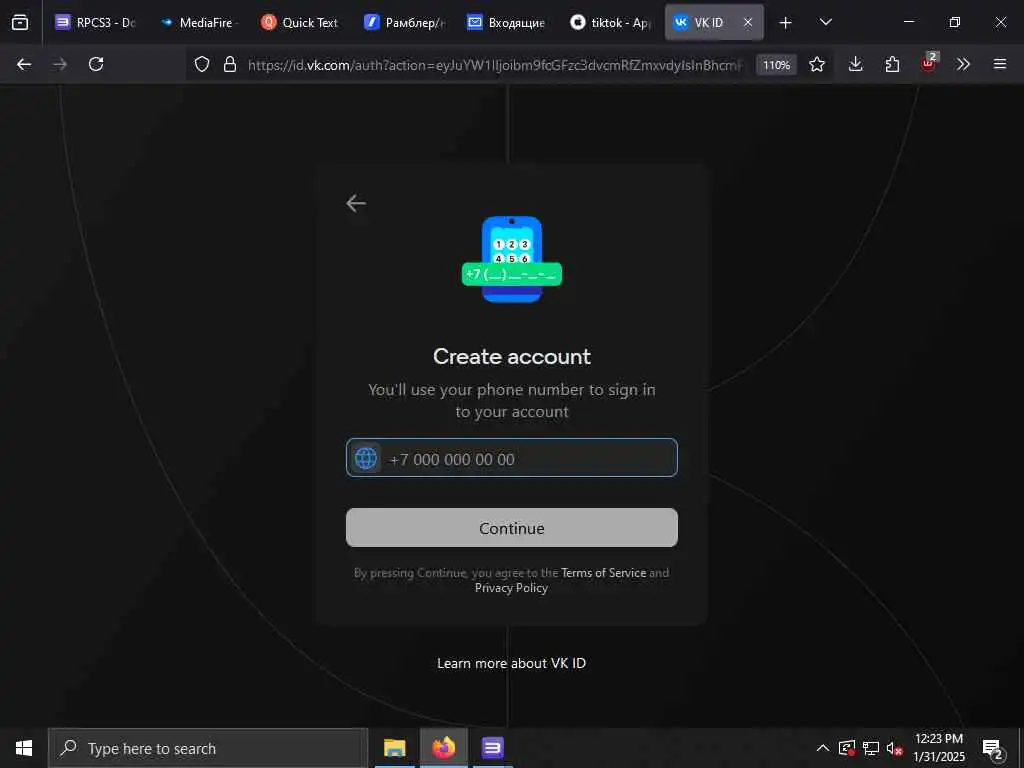The height and width of the screenshot is (768, 1024).
Task: Click the taskbar search box
Action: coord(208,748)
